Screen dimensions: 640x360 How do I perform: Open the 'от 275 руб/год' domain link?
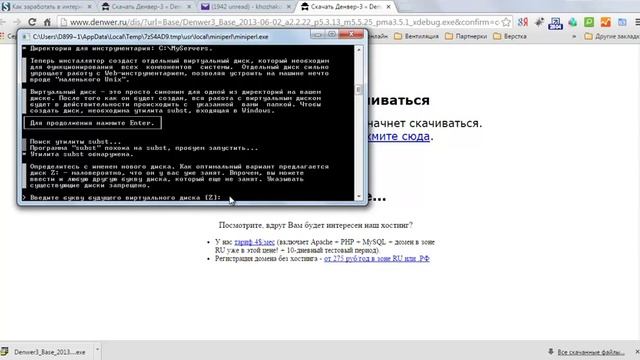pyautogui.click(x=377, y=258)
